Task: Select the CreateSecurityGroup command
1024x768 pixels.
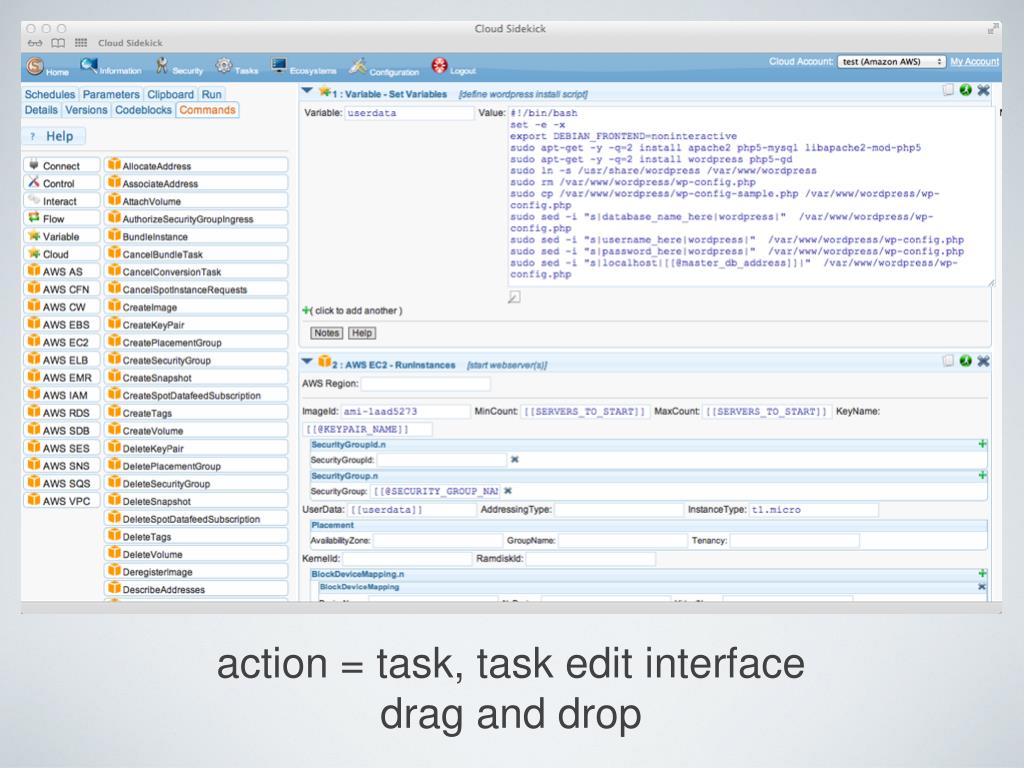Action: [196, 360]
